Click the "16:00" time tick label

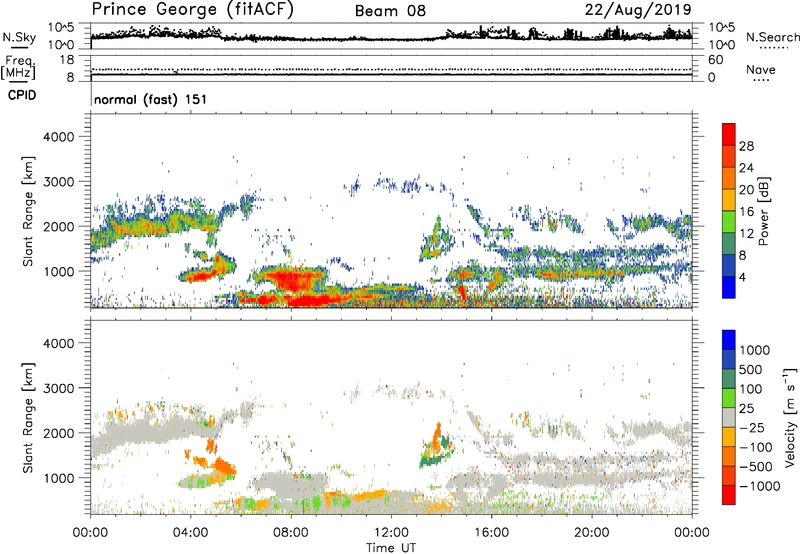pyautogui.click(x=491, y=533)
